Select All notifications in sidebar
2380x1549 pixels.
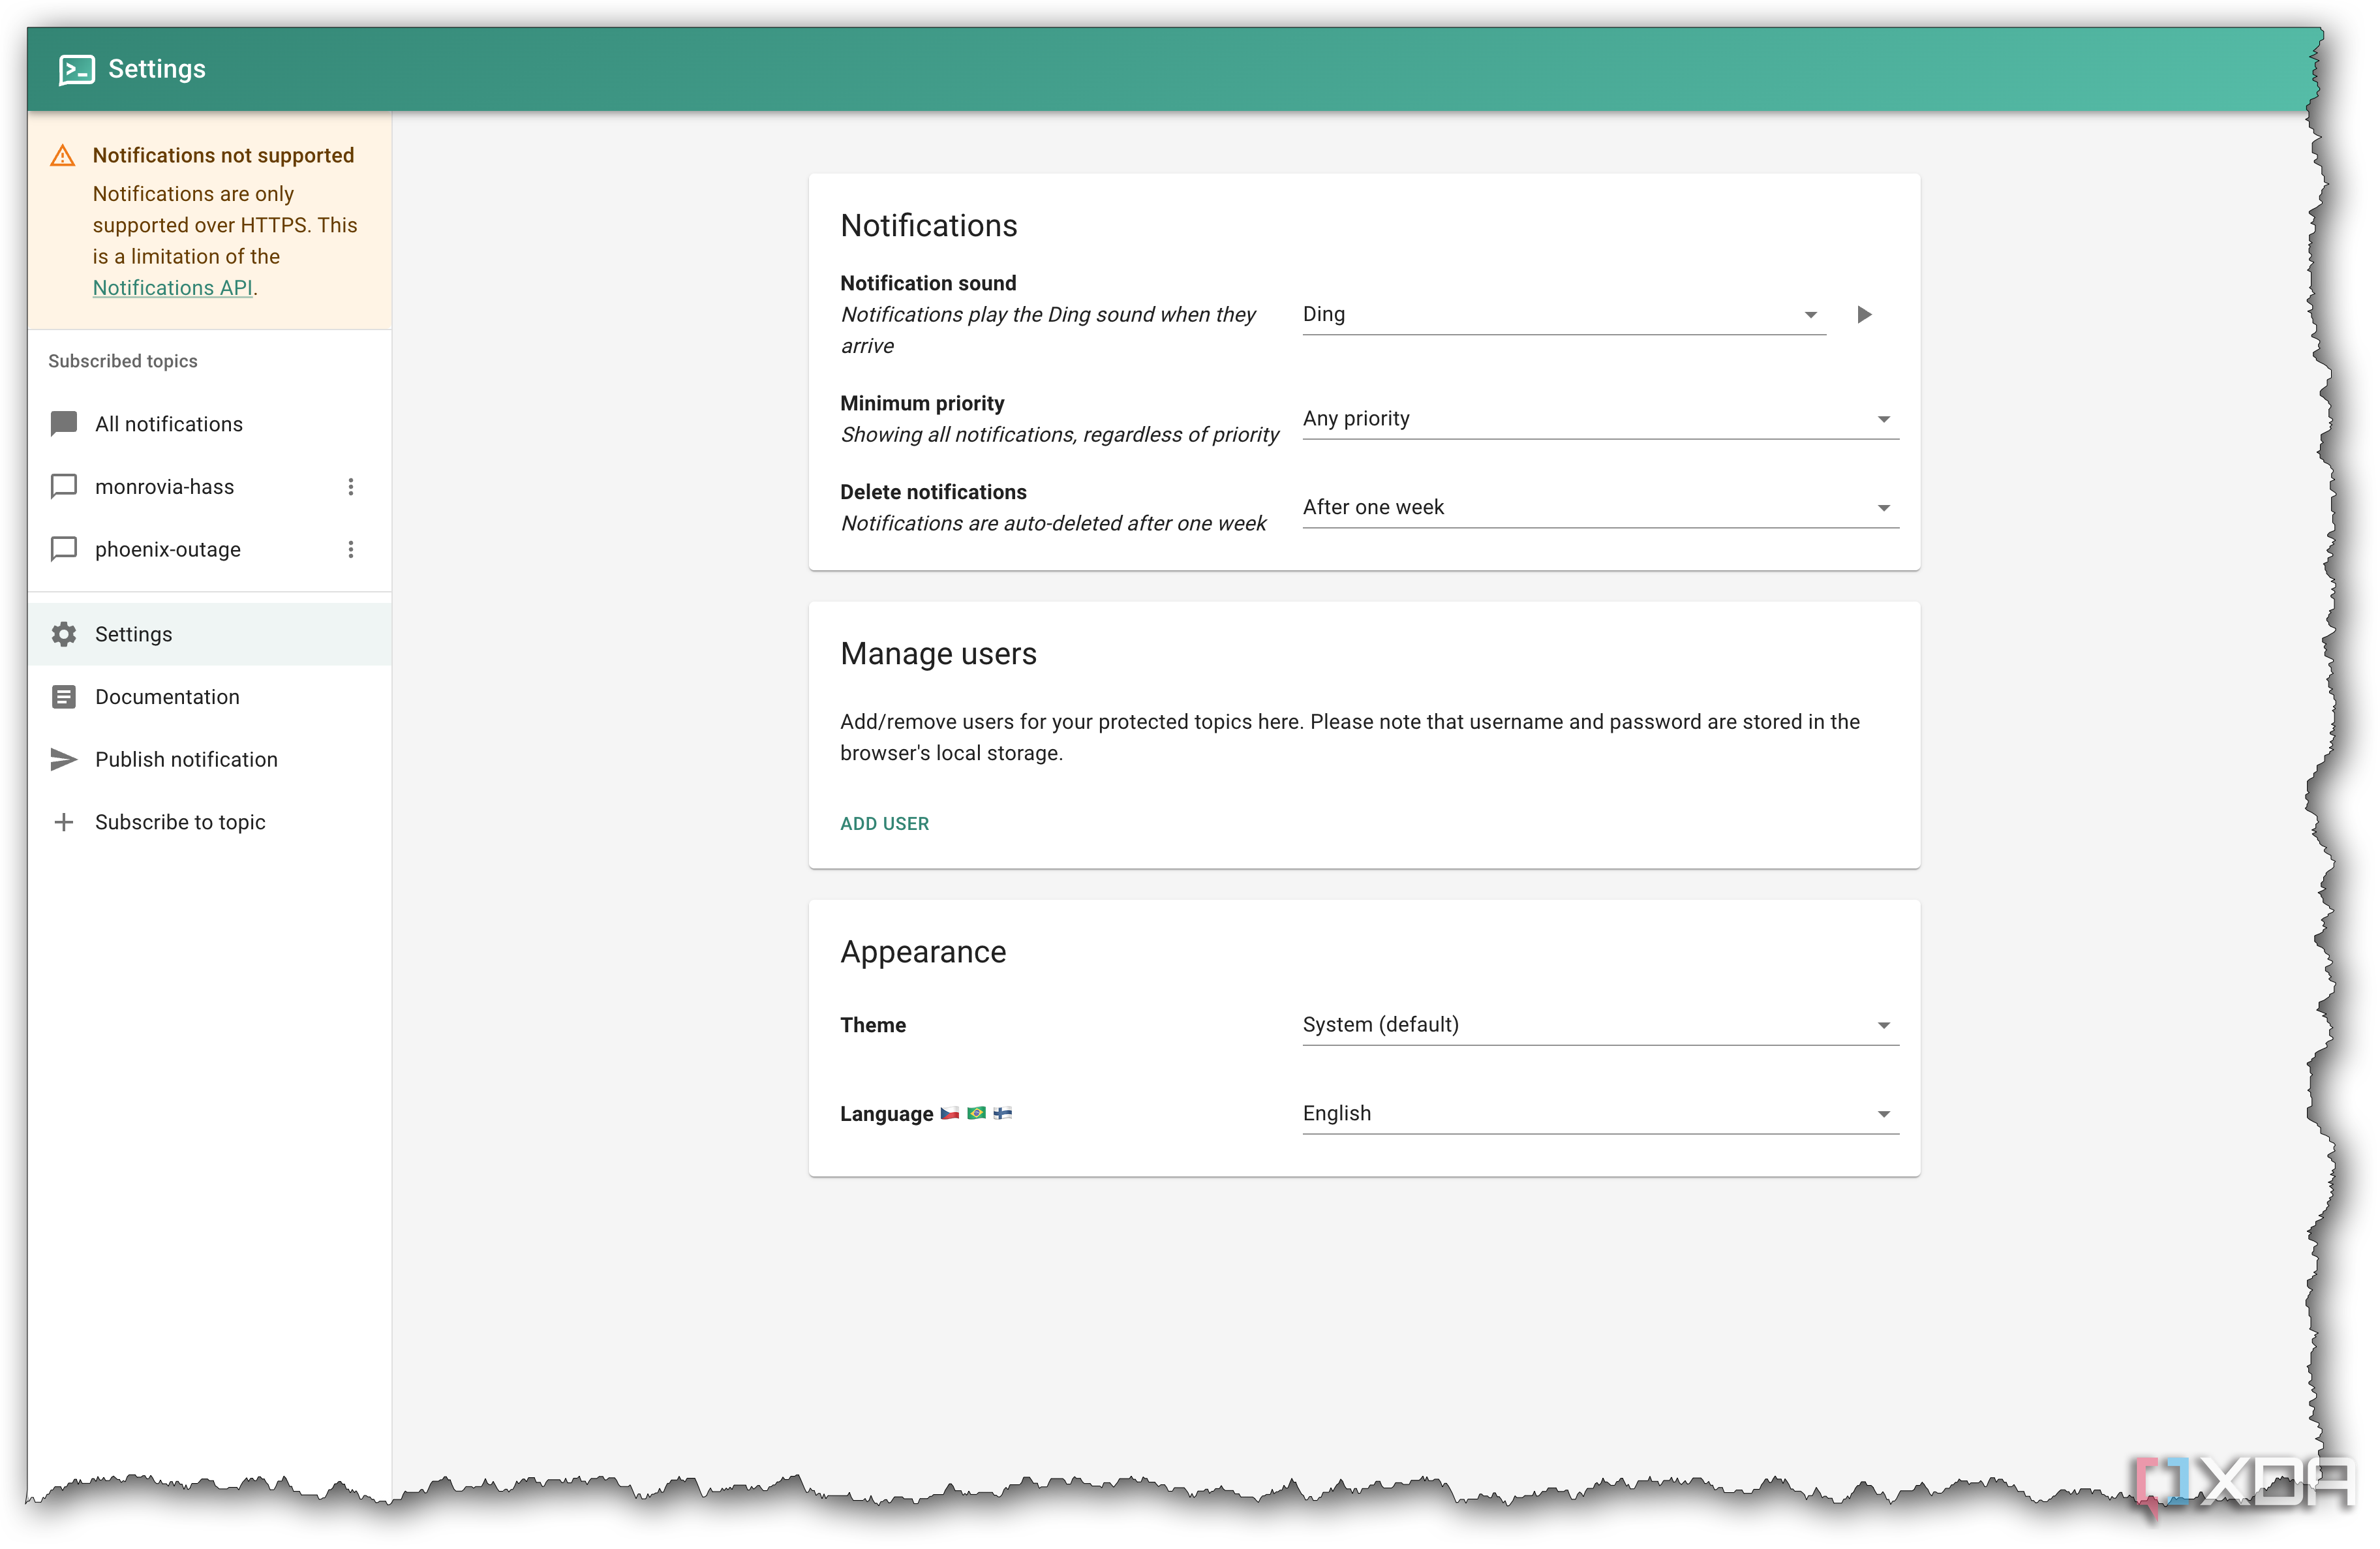[210, 424]
